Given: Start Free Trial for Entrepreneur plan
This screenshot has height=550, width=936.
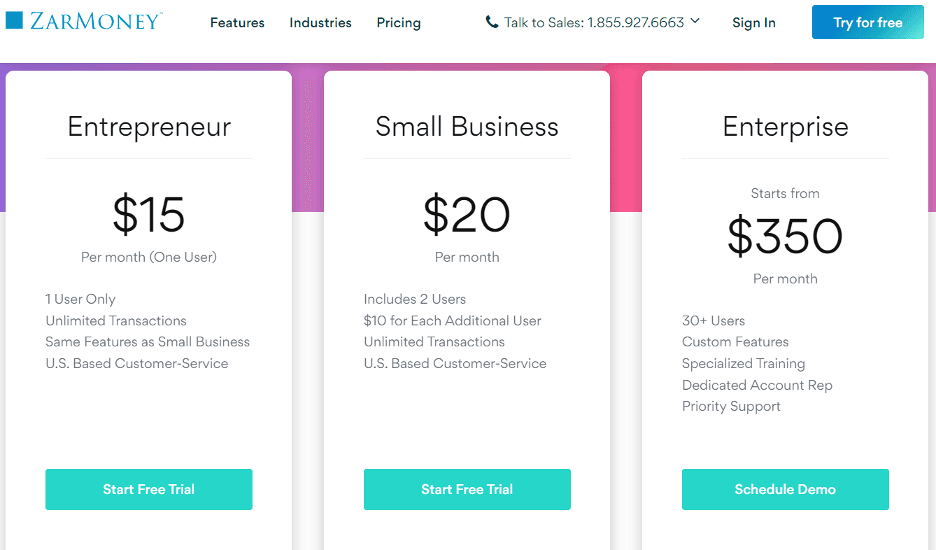Looking at the screenshot, I should click(149, 489).
